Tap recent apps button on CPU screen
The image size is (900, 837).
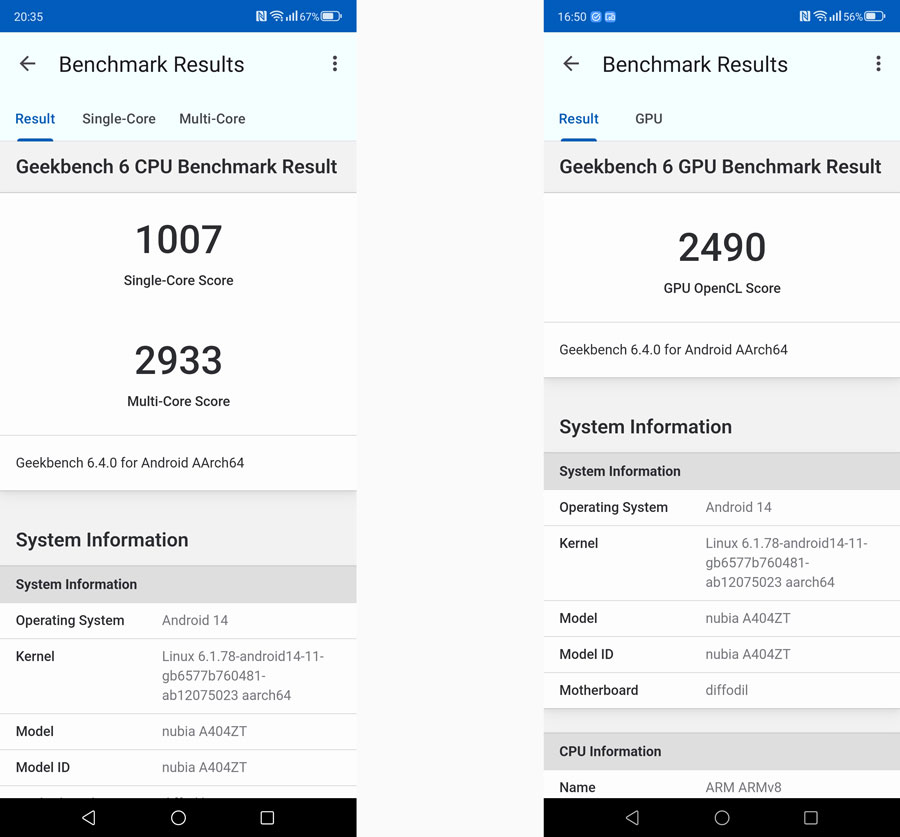(267, 817)
